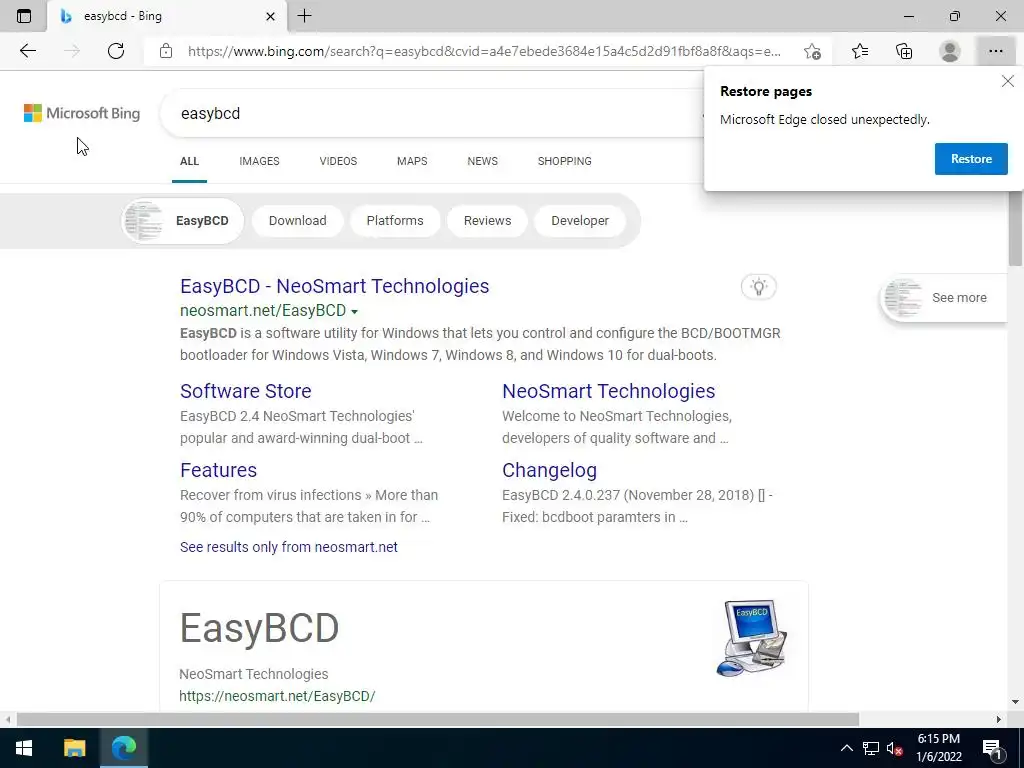
Task: Click the scroll right arrow
Action: pyautogui.click(x=999, y=720)
